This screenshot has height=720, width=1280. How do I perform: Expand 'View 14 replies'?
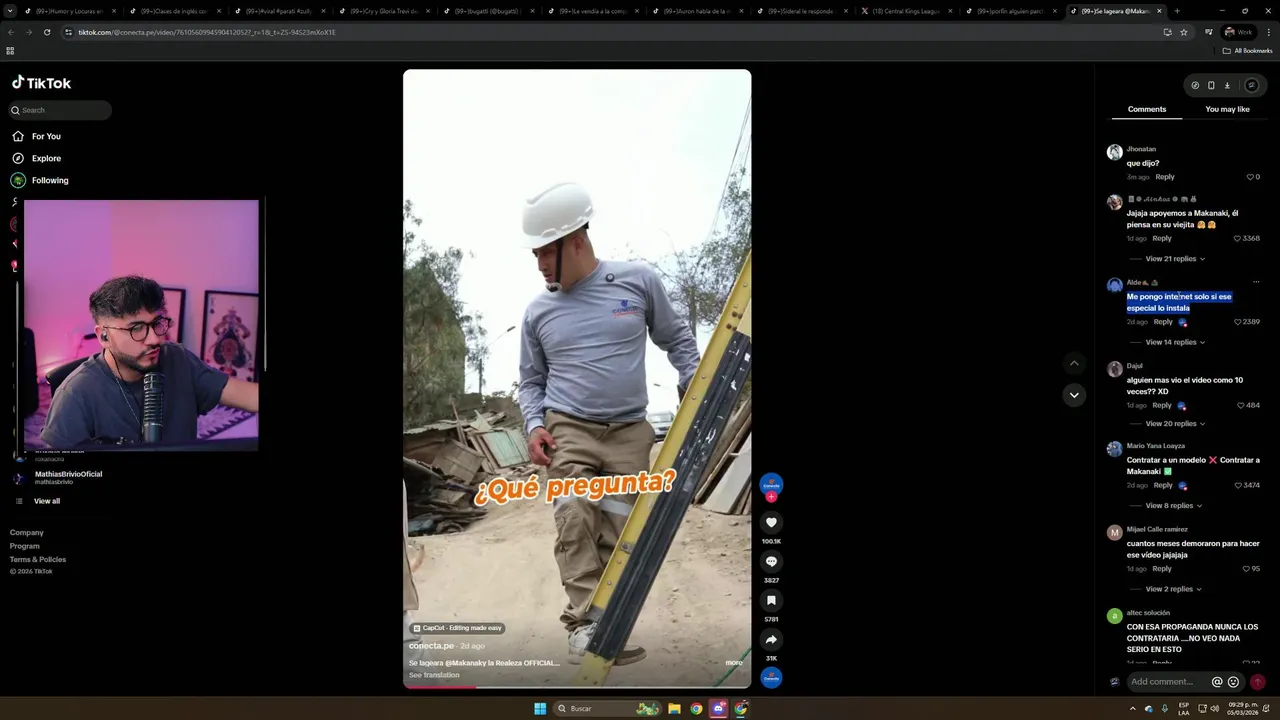(x=1175, y=342)
